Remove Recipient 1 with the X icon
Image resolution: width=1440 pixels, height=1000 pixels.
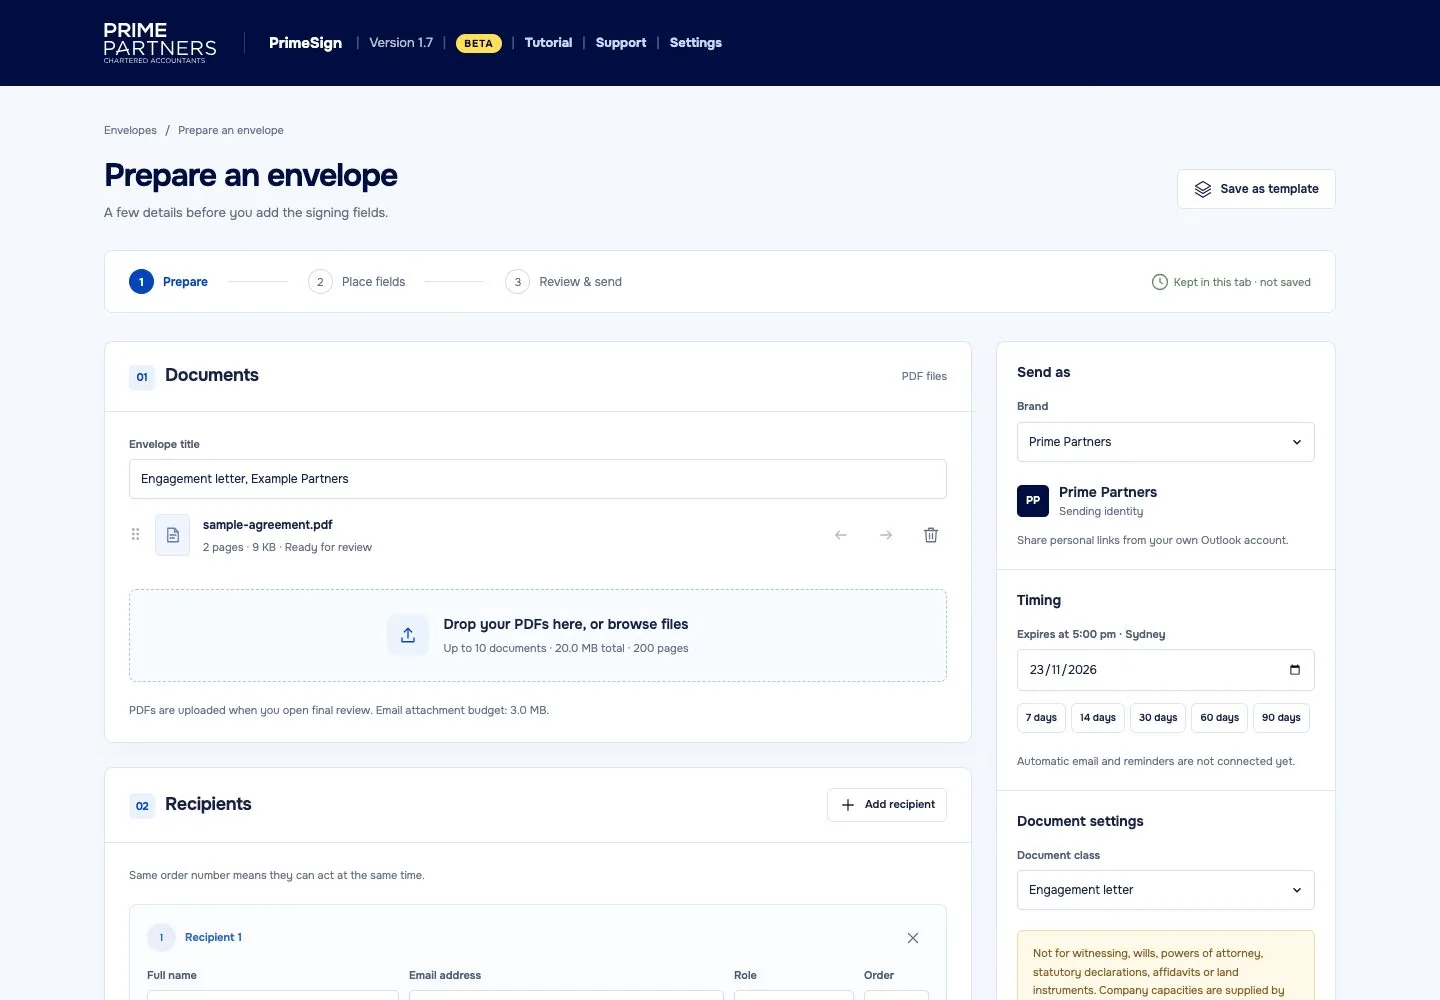click(x=913, y=938)
